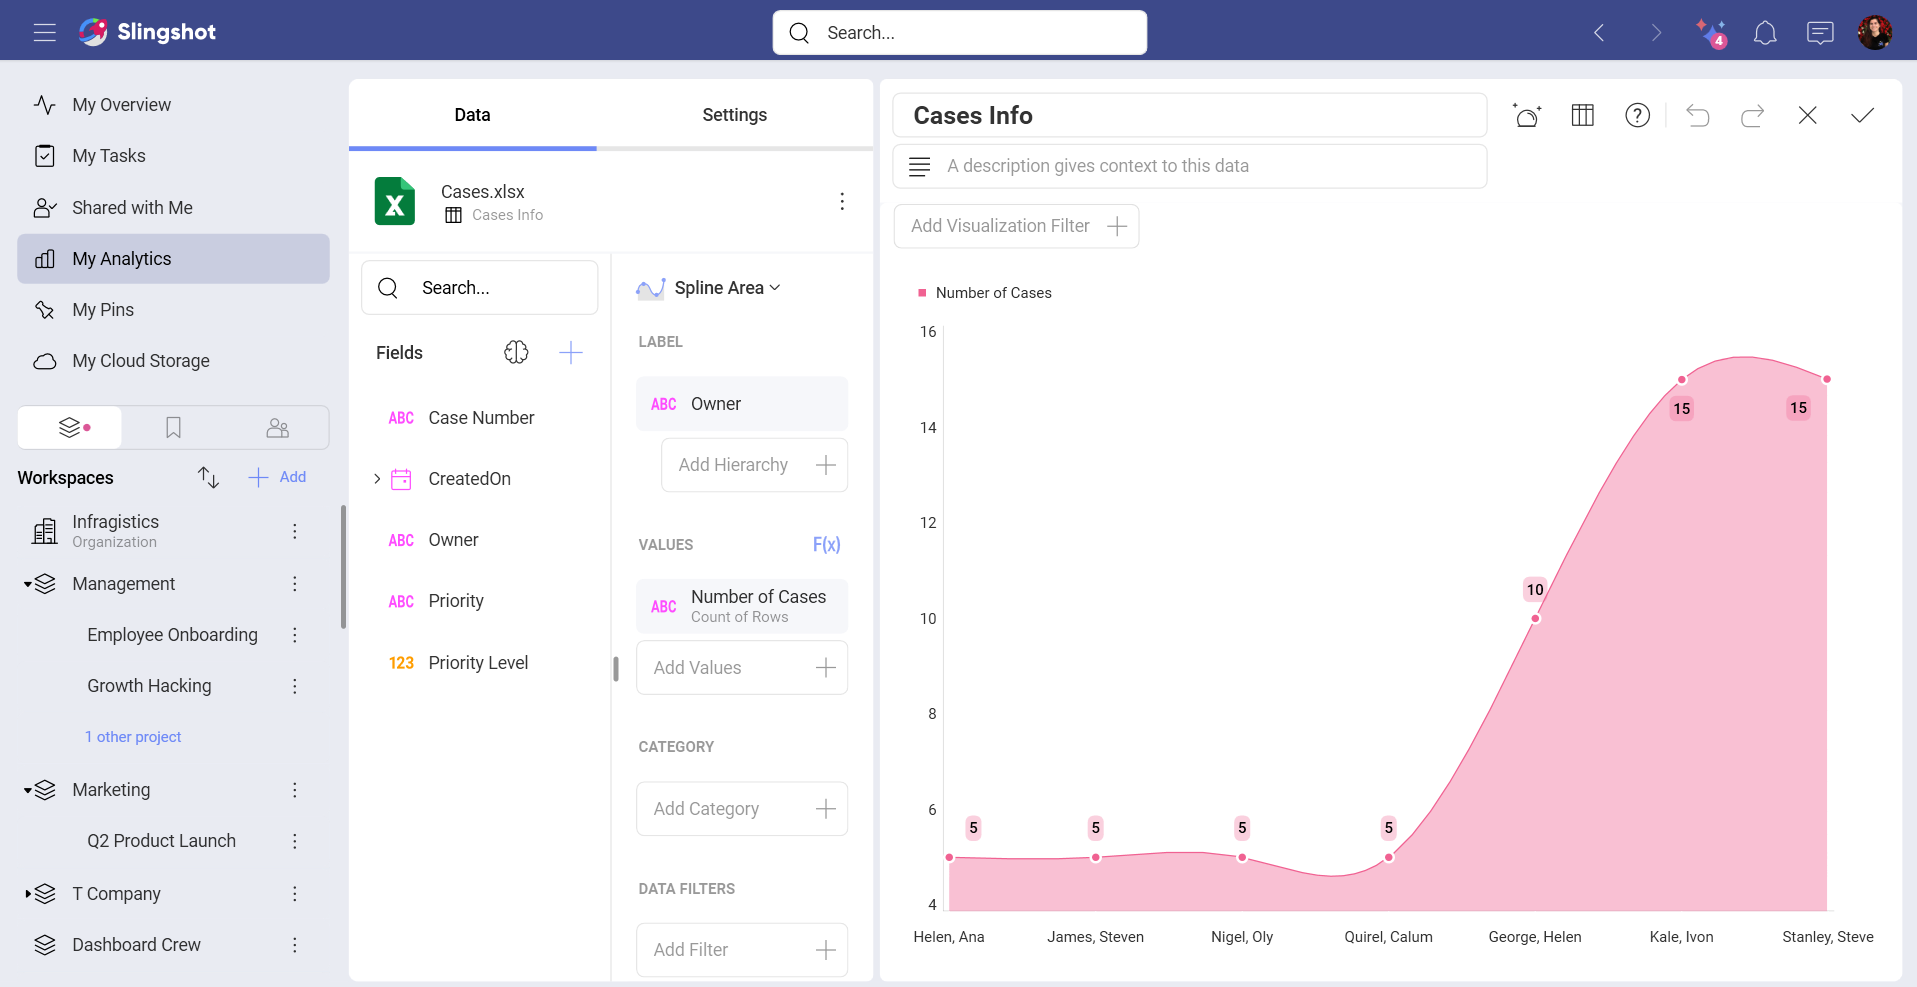Switch to people view in sidebar

(277, 428)
